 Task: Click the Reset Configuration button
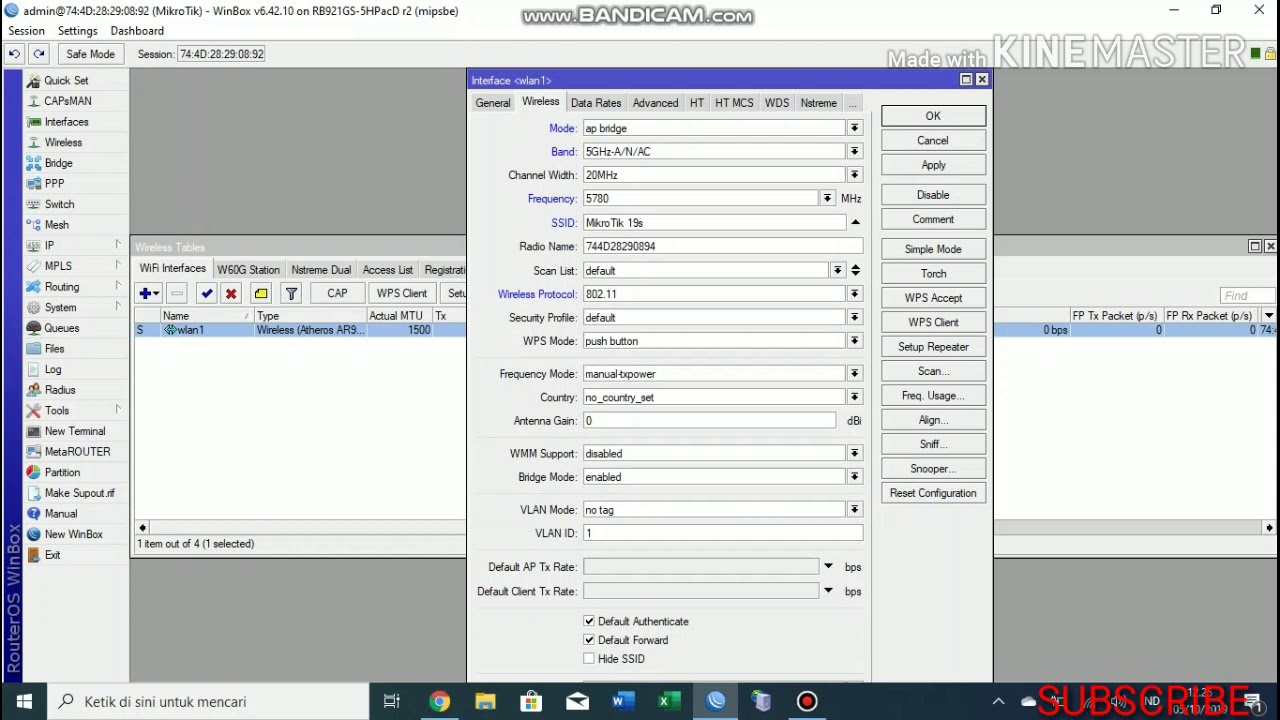(x=933, y=493)
